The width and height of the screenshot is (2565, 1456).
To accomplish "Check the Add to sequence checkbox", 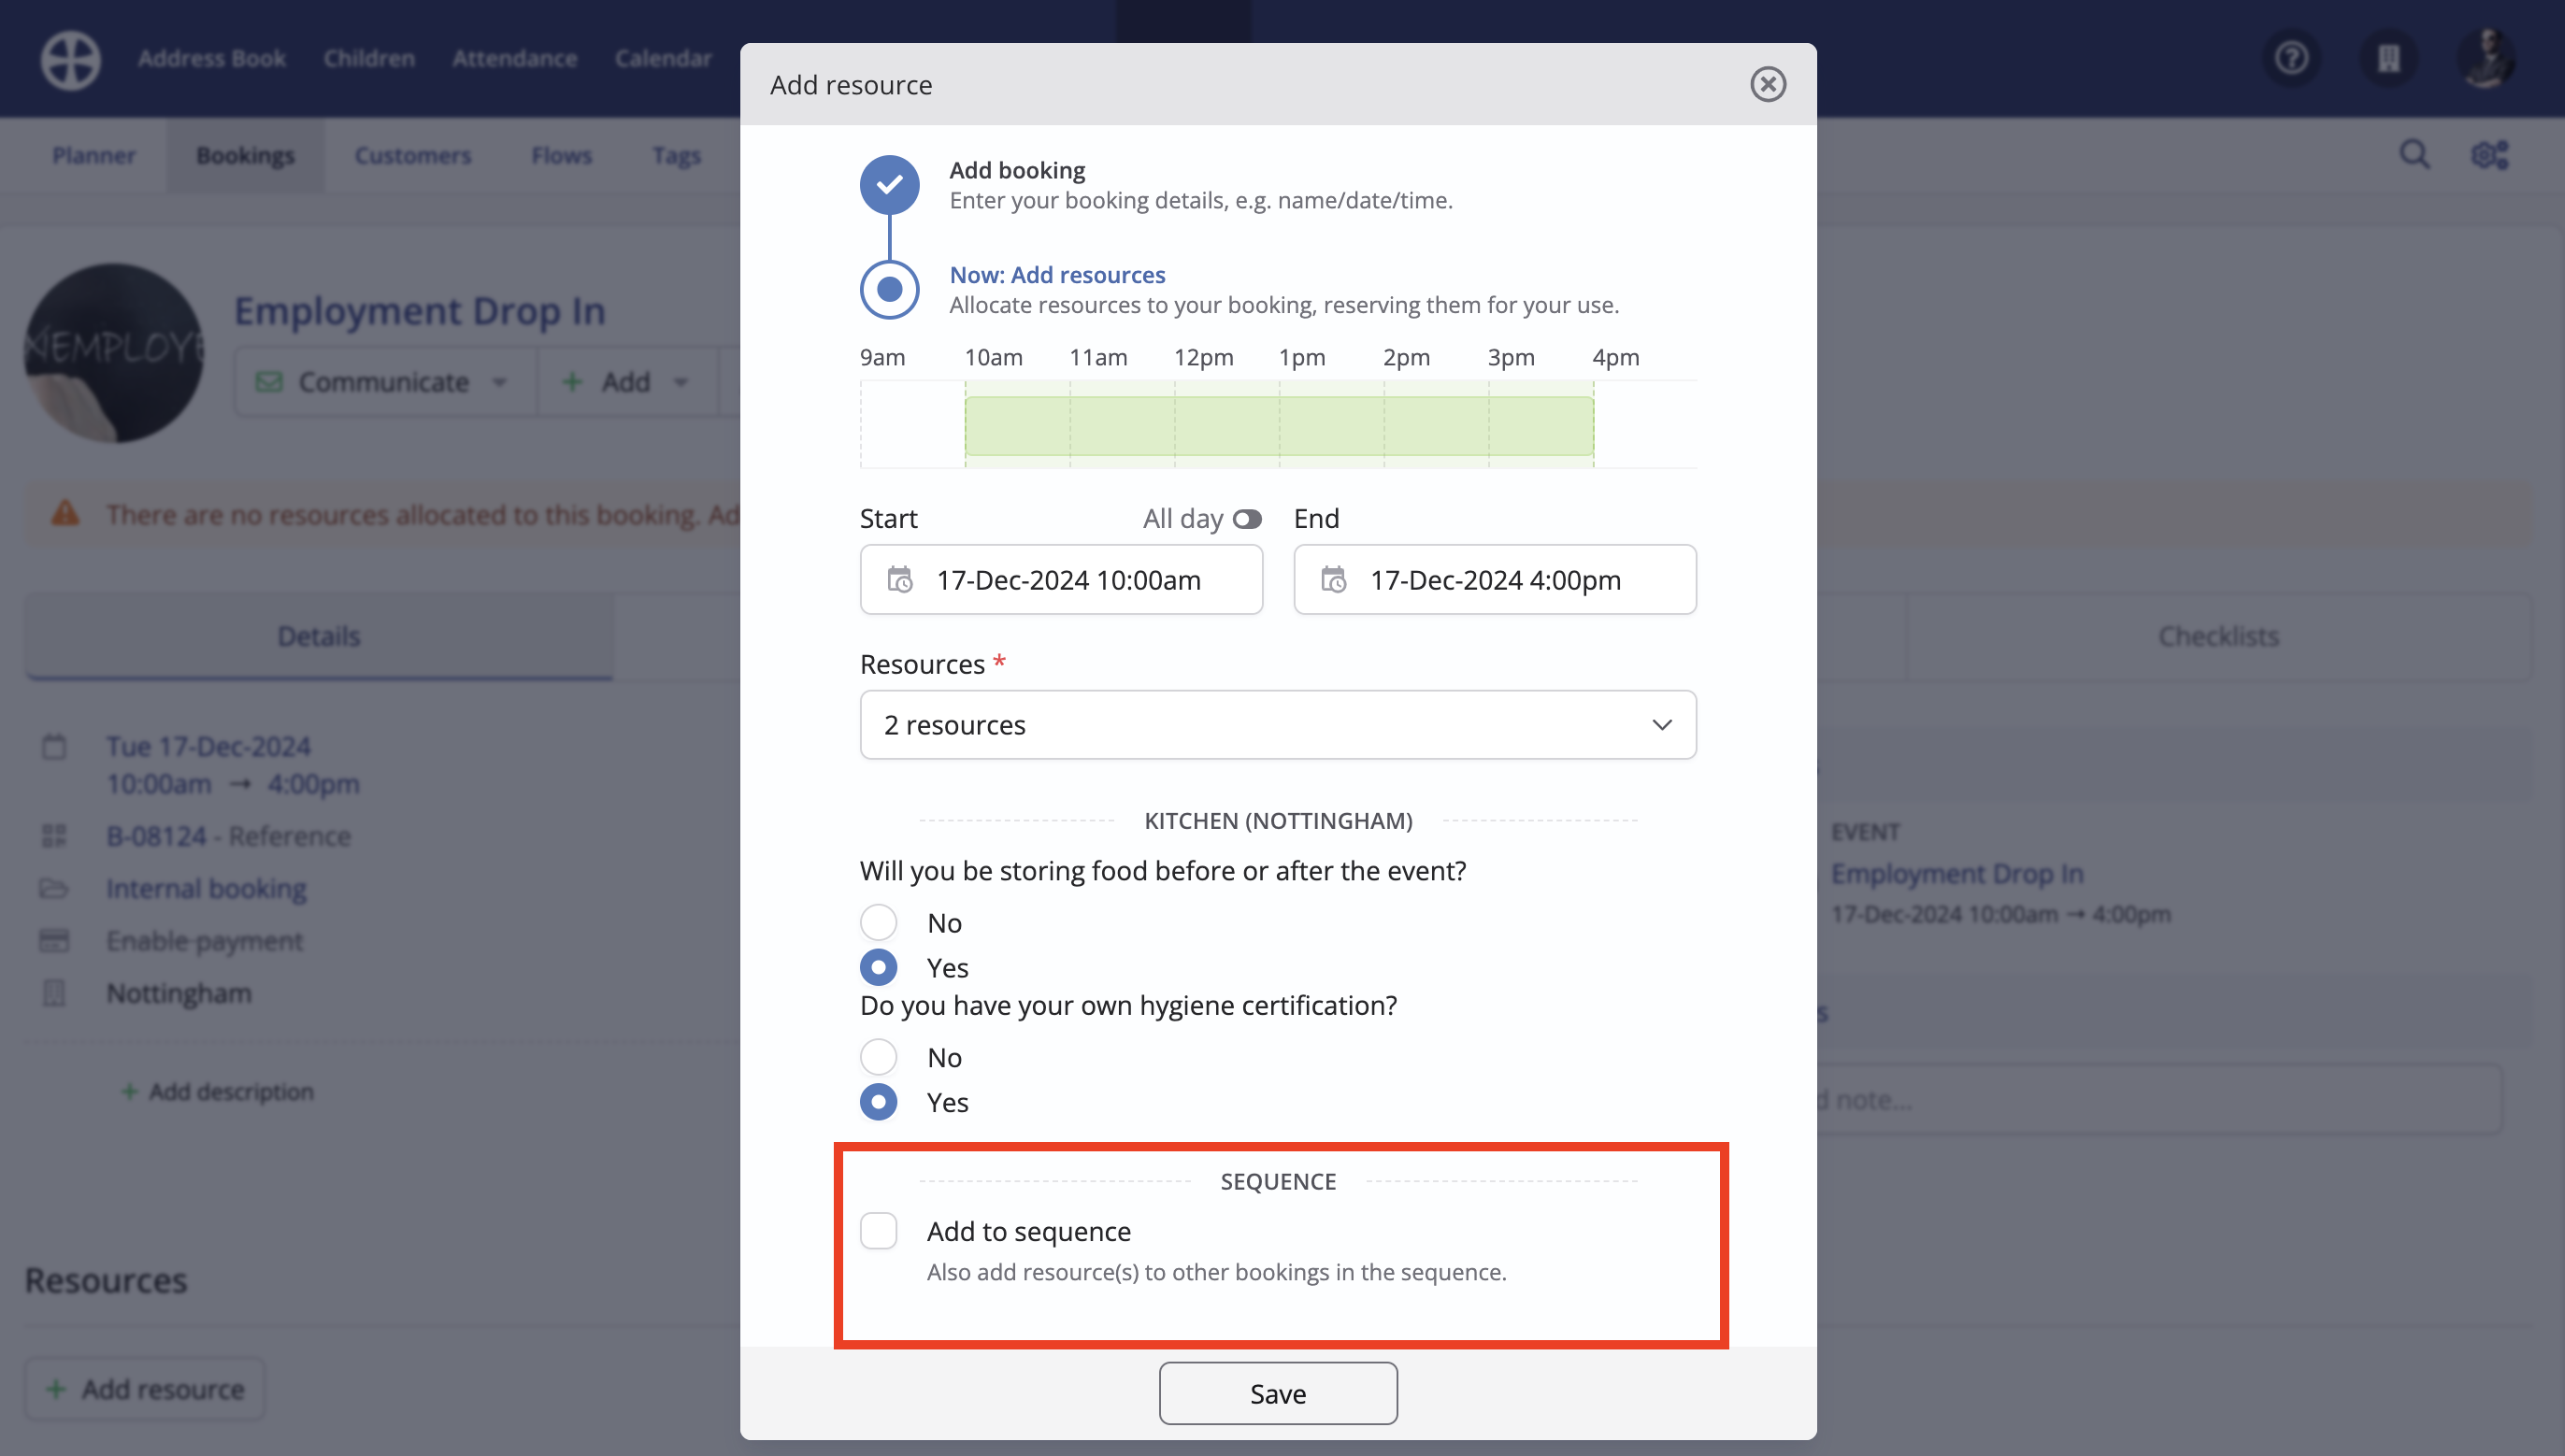I will click(878, 1231).
